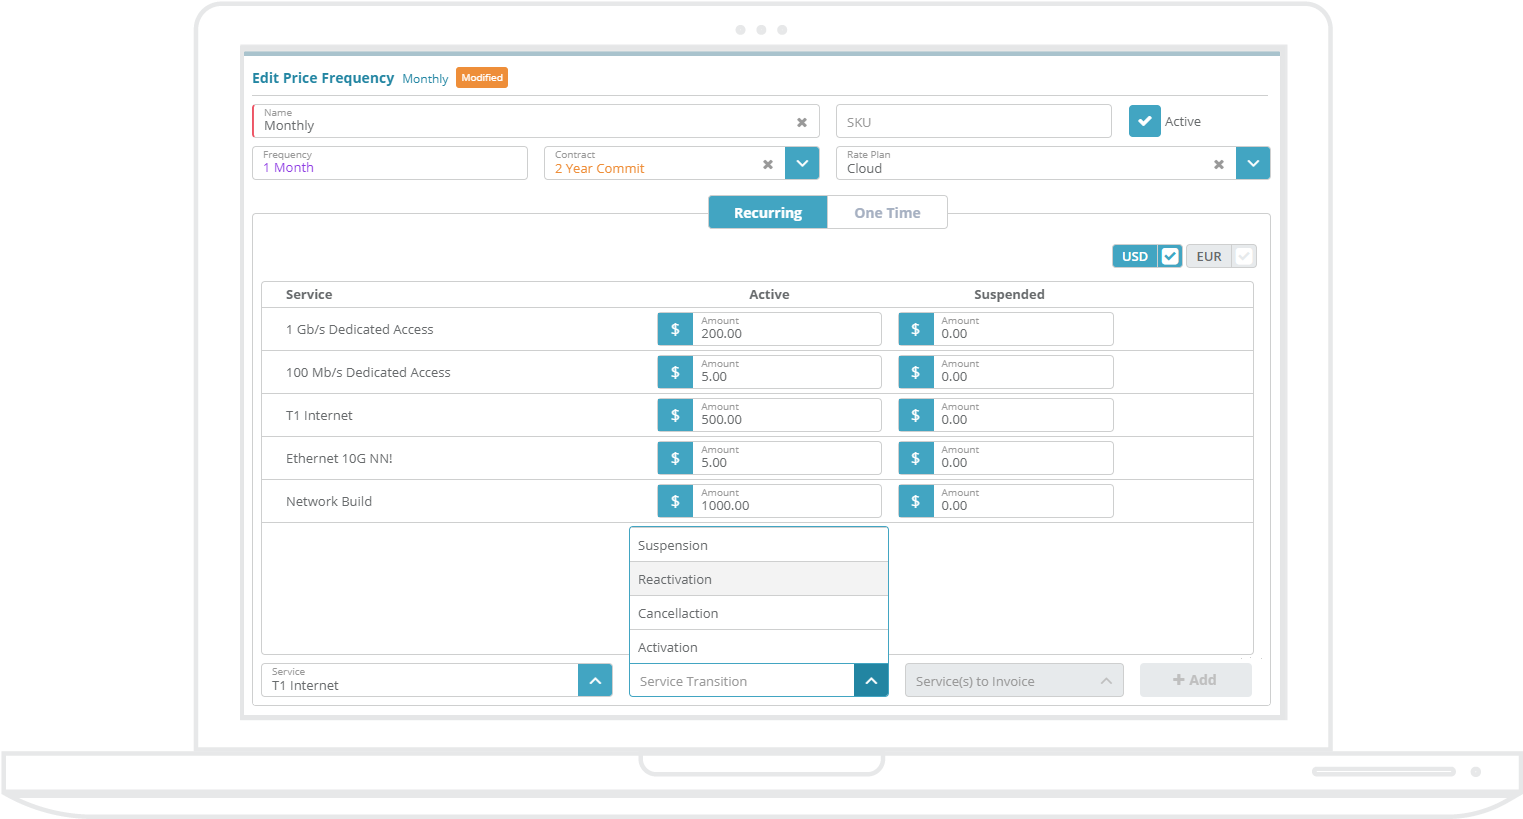Click the dollar icon for 100 Mb/s Active amount
Image resolution: width=1523 pixels, height=819 pixels.
[675, 371]
